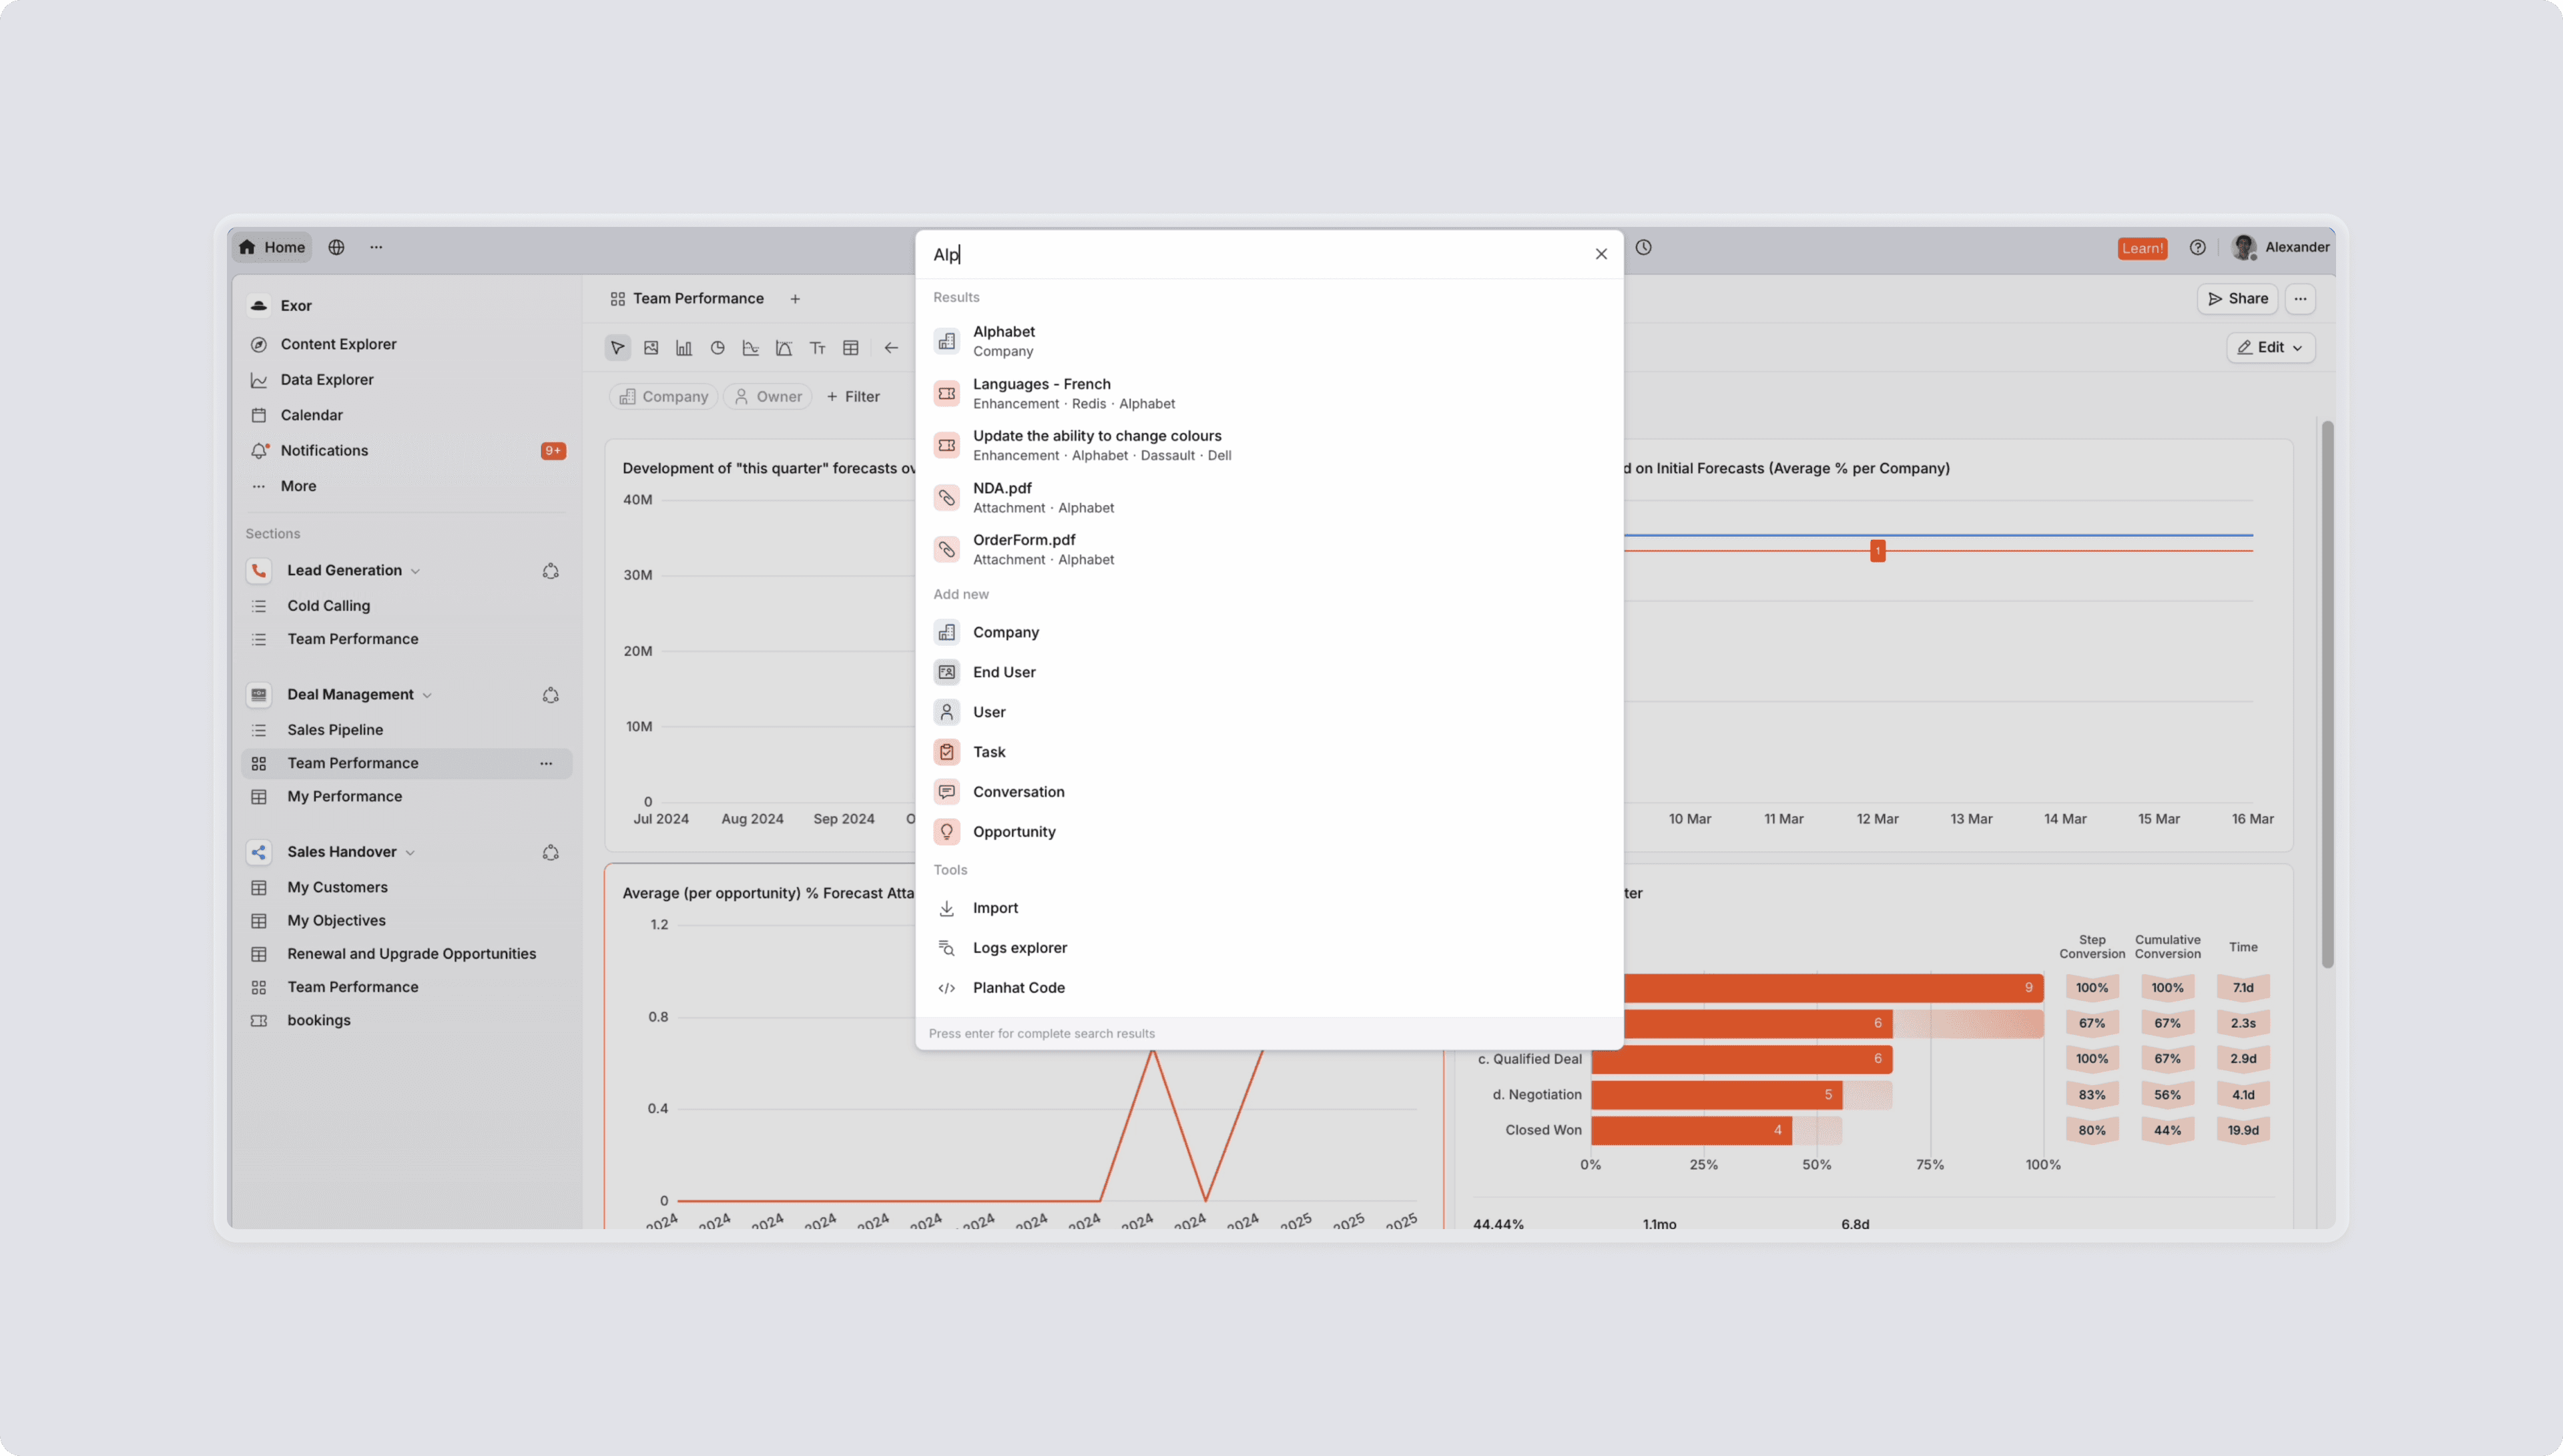Expand the Lead Generation section chevron

pyautogui.click(x=415, y=571)
